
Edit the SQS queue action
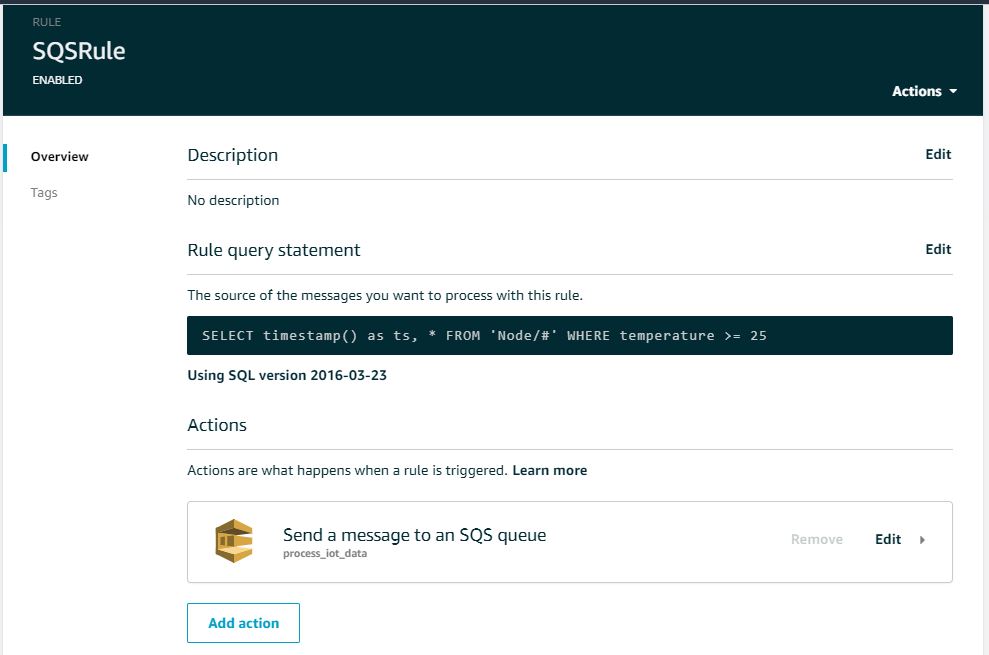tap(887, 539)
